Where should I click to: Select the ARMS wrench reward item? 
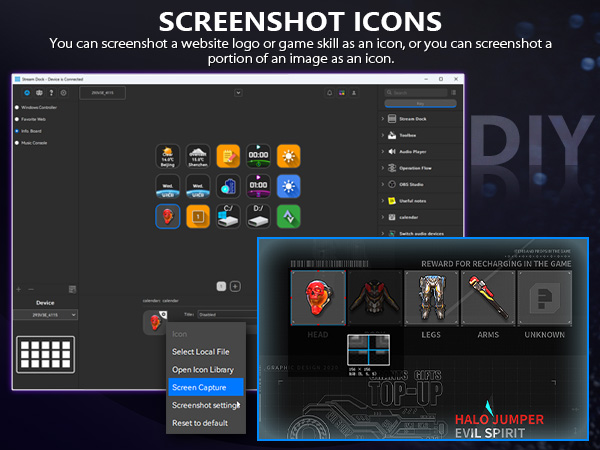pyautogui.click(x=488, y=298)
